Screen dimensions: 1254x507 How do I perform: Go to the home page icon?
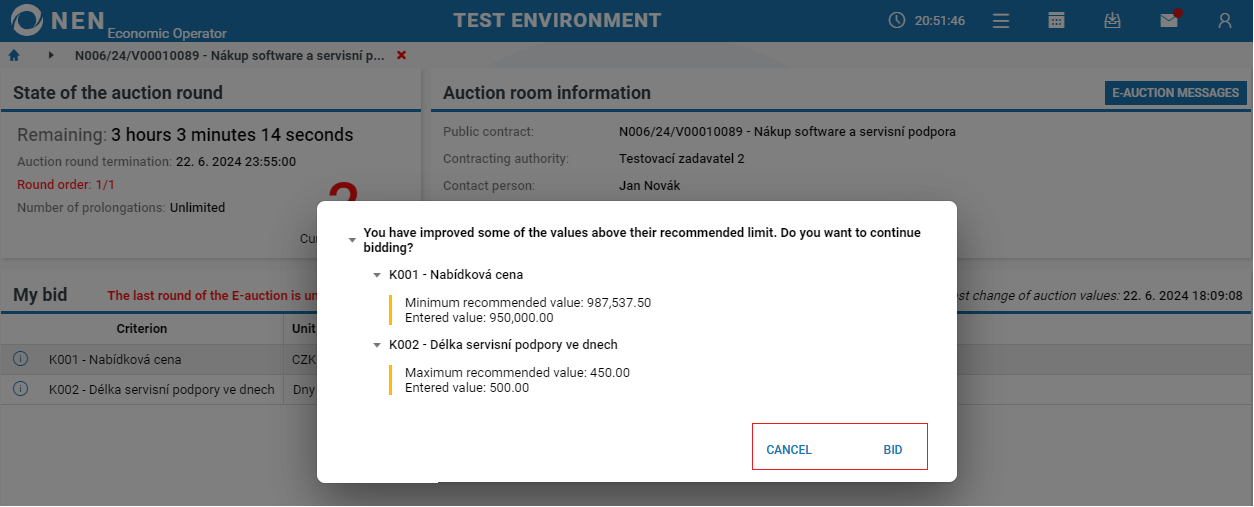[14, 55]
